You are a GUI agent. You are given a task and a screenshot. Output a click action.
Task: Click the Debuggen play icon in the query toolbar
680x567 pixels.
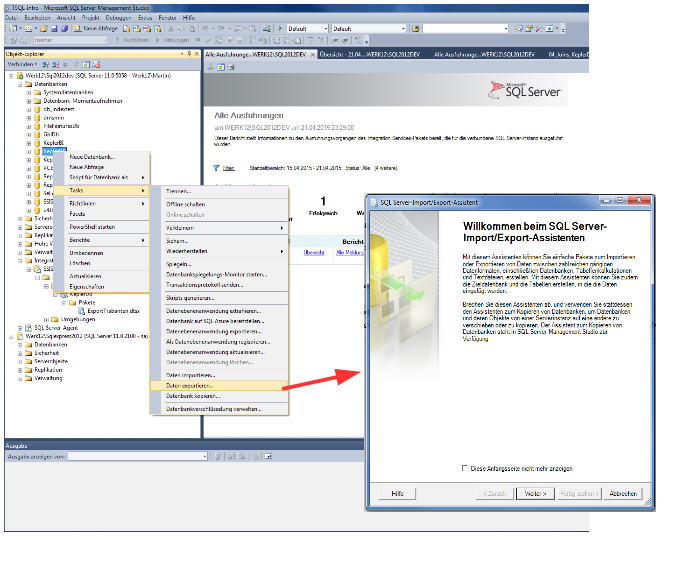pyautogui.click(x=157, y=40)
